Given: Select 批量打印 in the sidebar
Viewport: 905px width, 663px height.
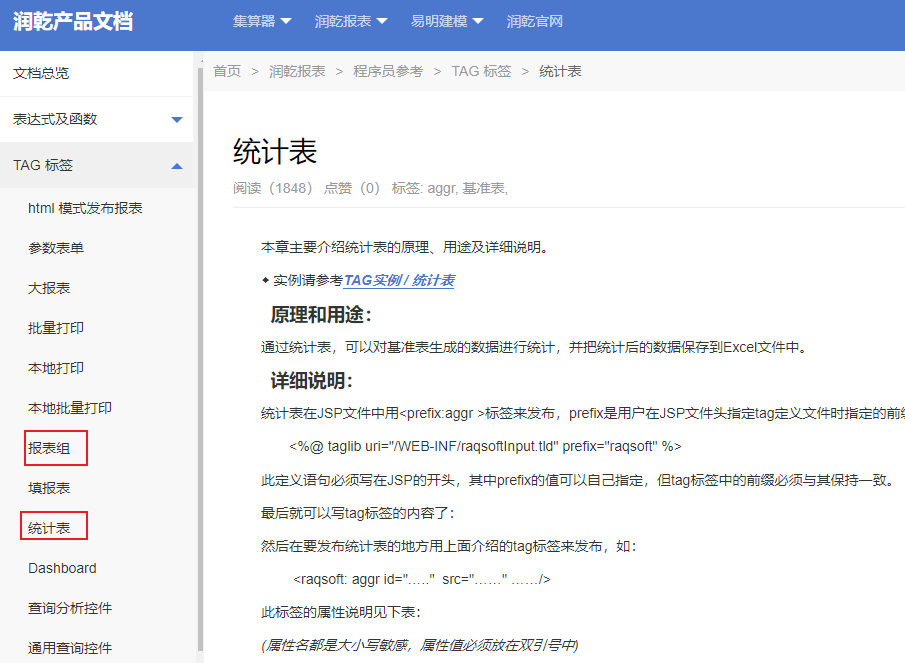Looking at the screenshot, I should point(56,328).
